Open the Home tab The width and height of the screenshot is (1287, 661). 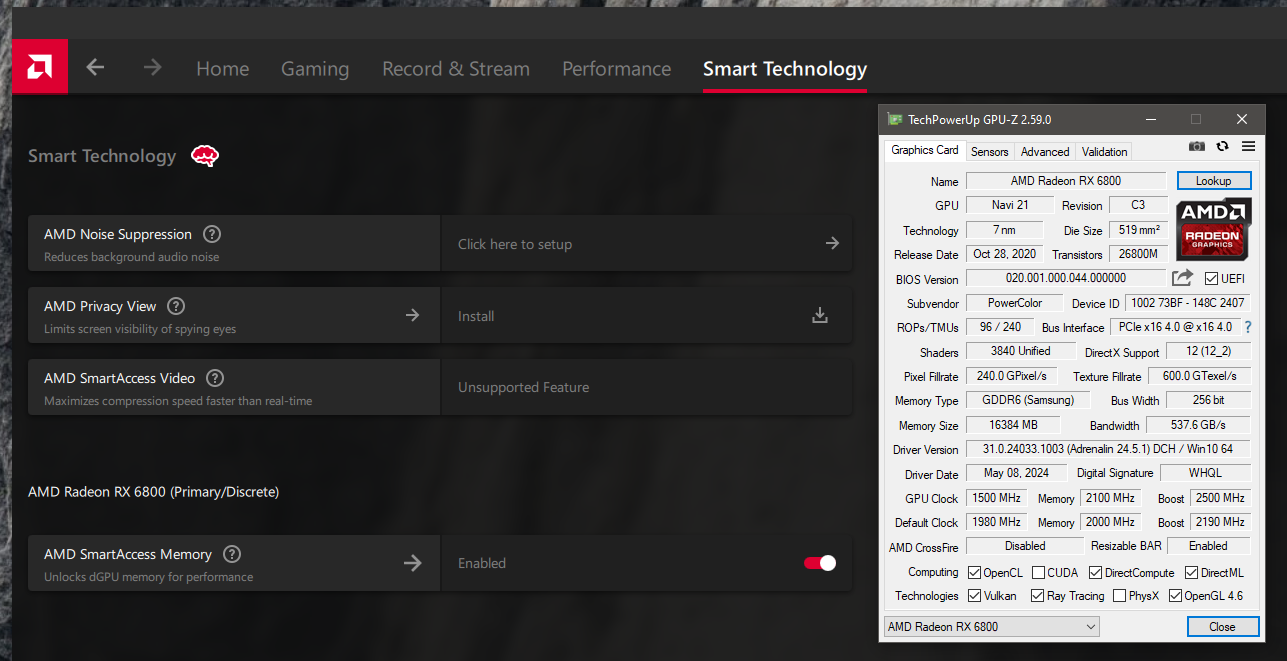tap(222, 69)
